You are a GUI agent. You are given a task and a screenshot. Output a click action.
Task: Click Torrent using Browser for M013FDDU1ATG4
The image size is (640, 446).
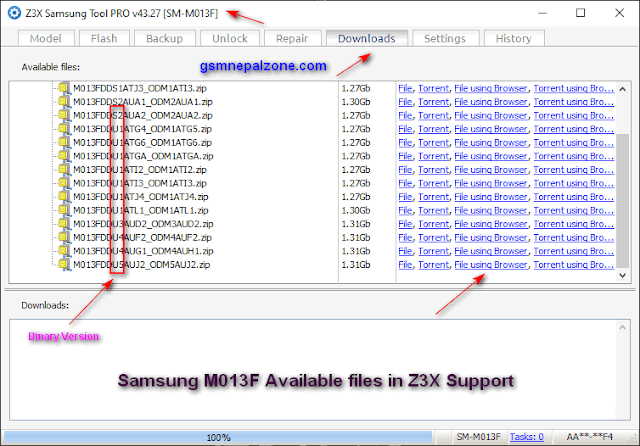(x=574, y=129)
